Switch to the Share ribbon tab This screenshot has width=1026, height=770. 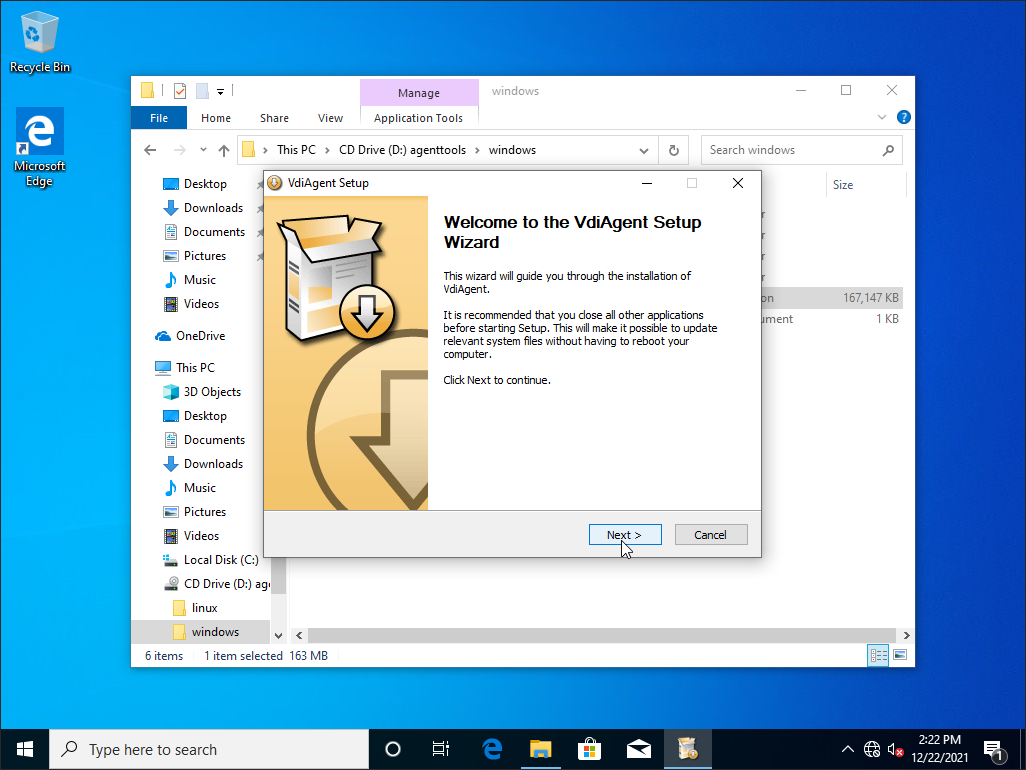[x=274, y=118]
